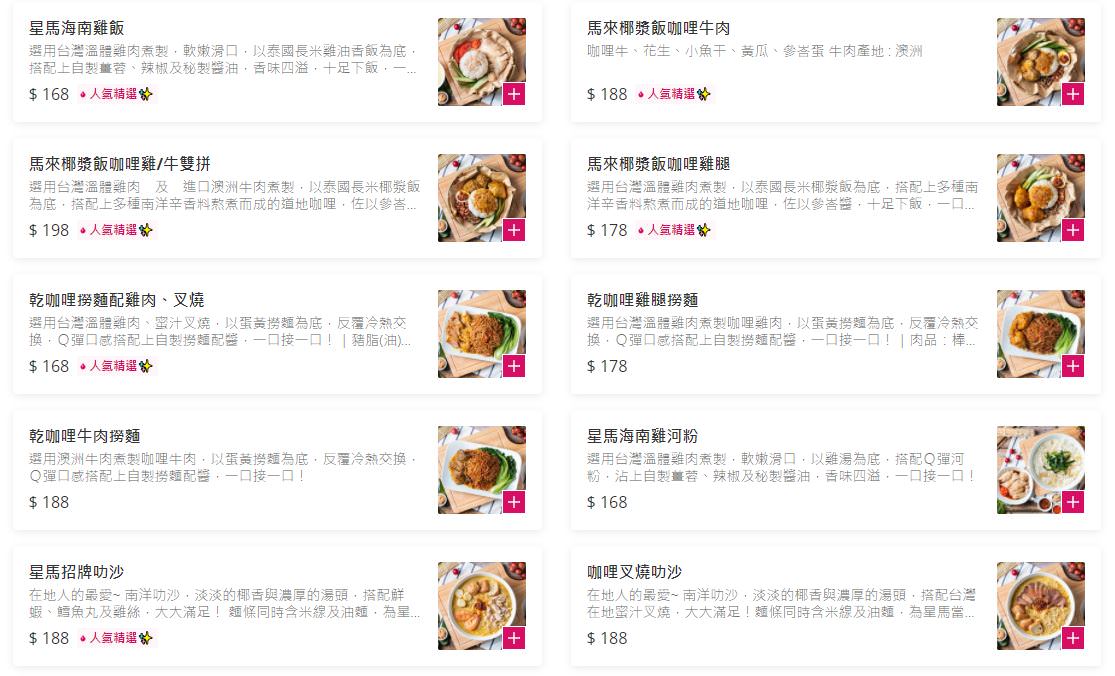This screenshot has width=1115, height=676.
Task: Add 咖哩叉燒叻沙 with plus icon
Action: click(x=1072, y=638)
